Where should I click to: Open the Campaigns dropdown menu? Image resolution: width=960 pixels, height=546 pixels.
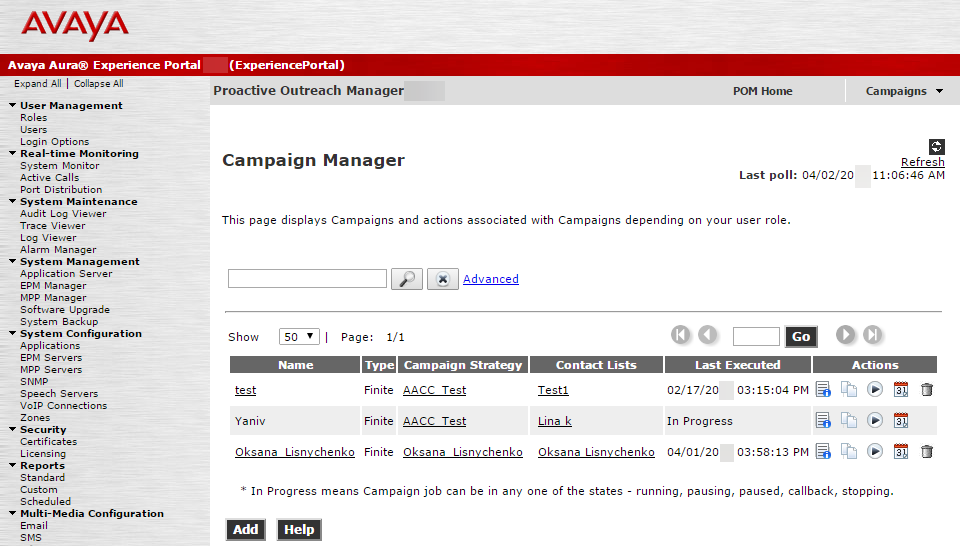[904, 91]
